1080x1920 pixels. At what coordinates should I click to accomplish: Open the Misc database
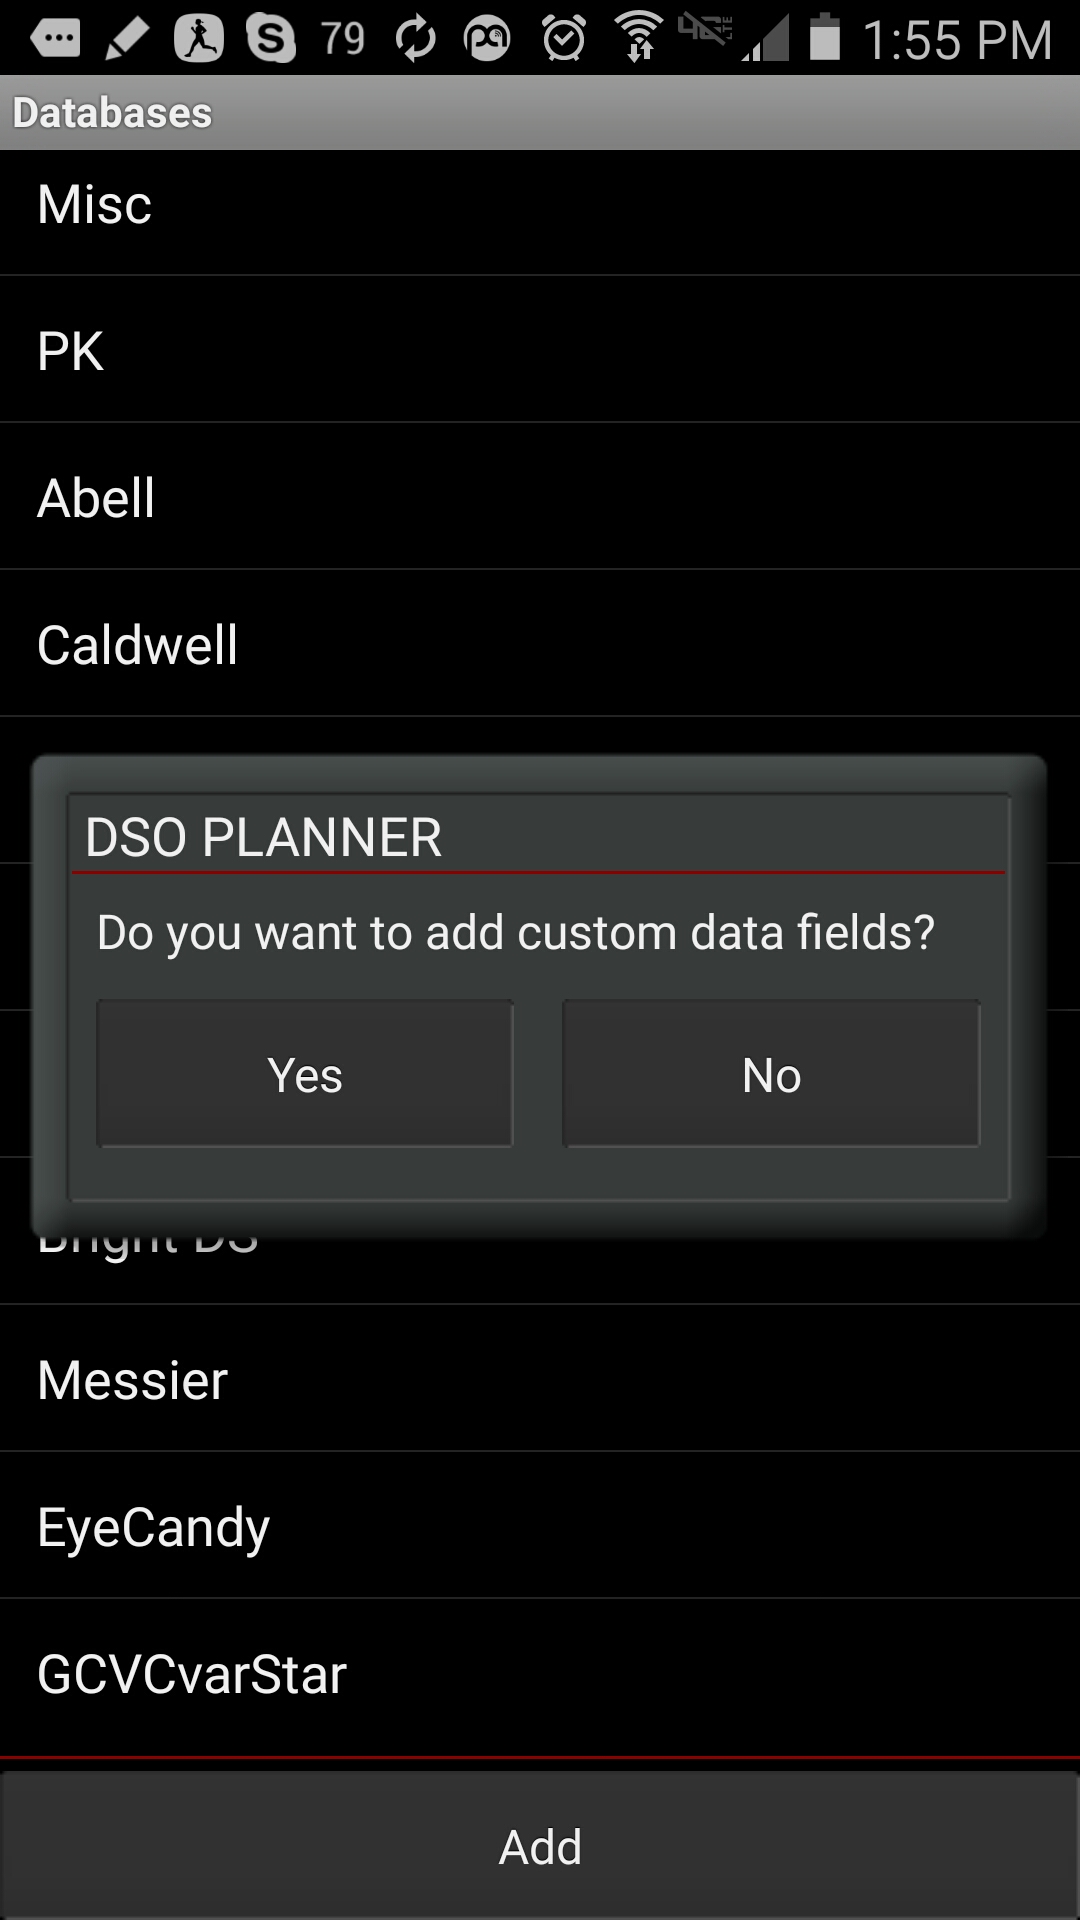540,205
